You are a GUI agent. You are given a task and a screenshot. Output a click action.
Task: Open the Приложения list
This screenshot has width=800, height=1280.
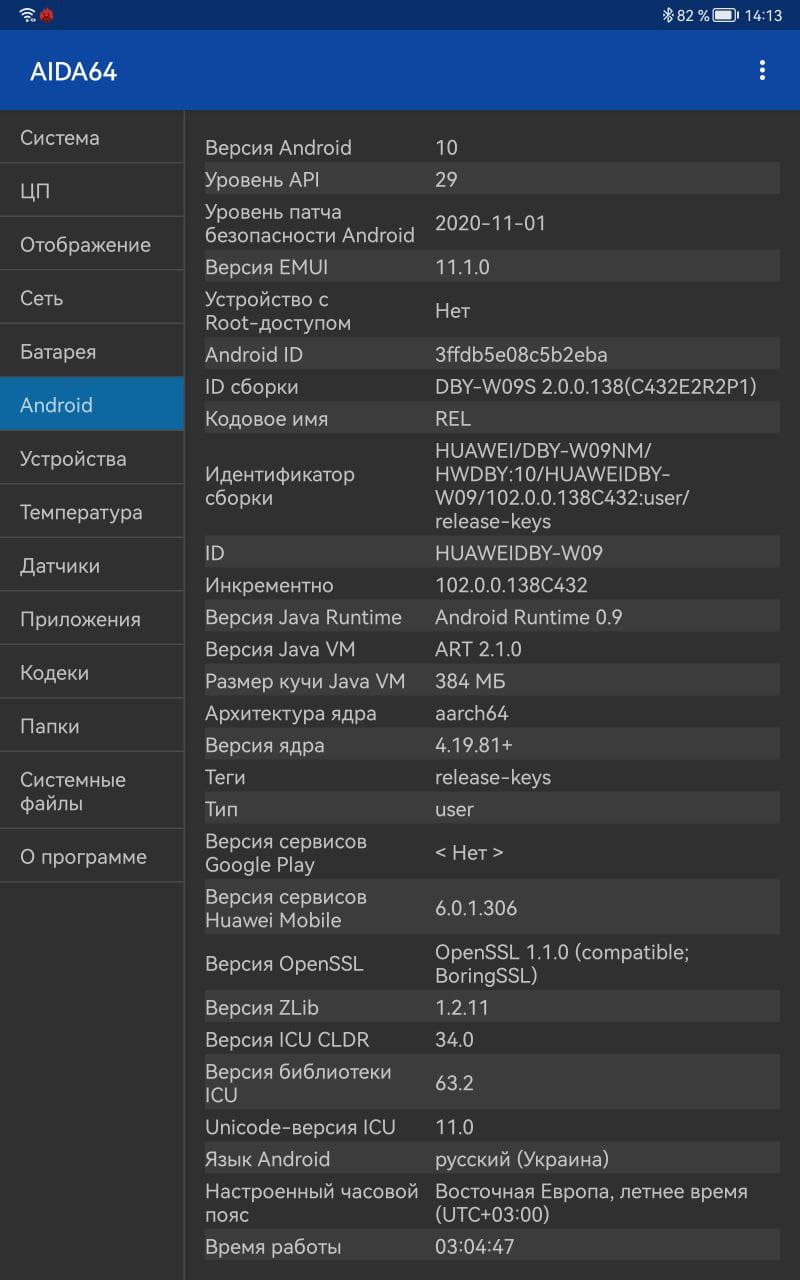(x=92, y=619)
